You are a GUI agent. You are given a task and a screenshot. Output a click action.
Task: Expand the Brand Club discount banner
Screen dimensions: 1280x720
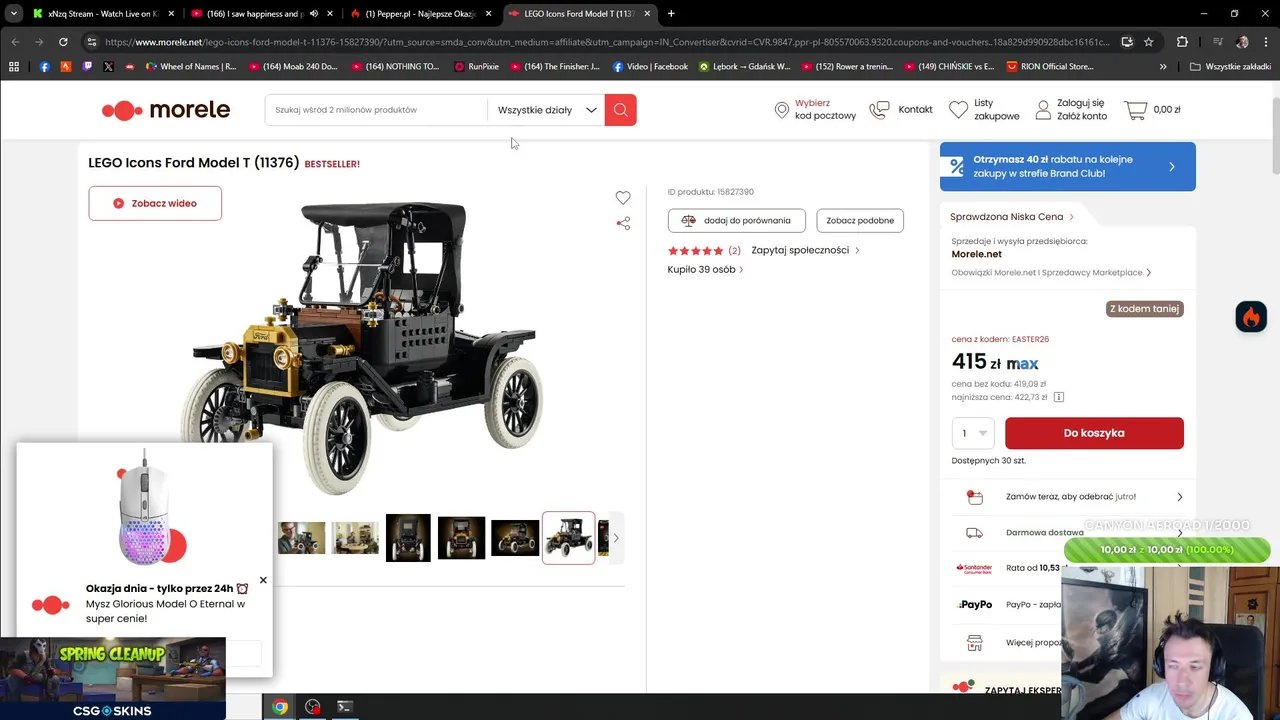pos(1067,166)
